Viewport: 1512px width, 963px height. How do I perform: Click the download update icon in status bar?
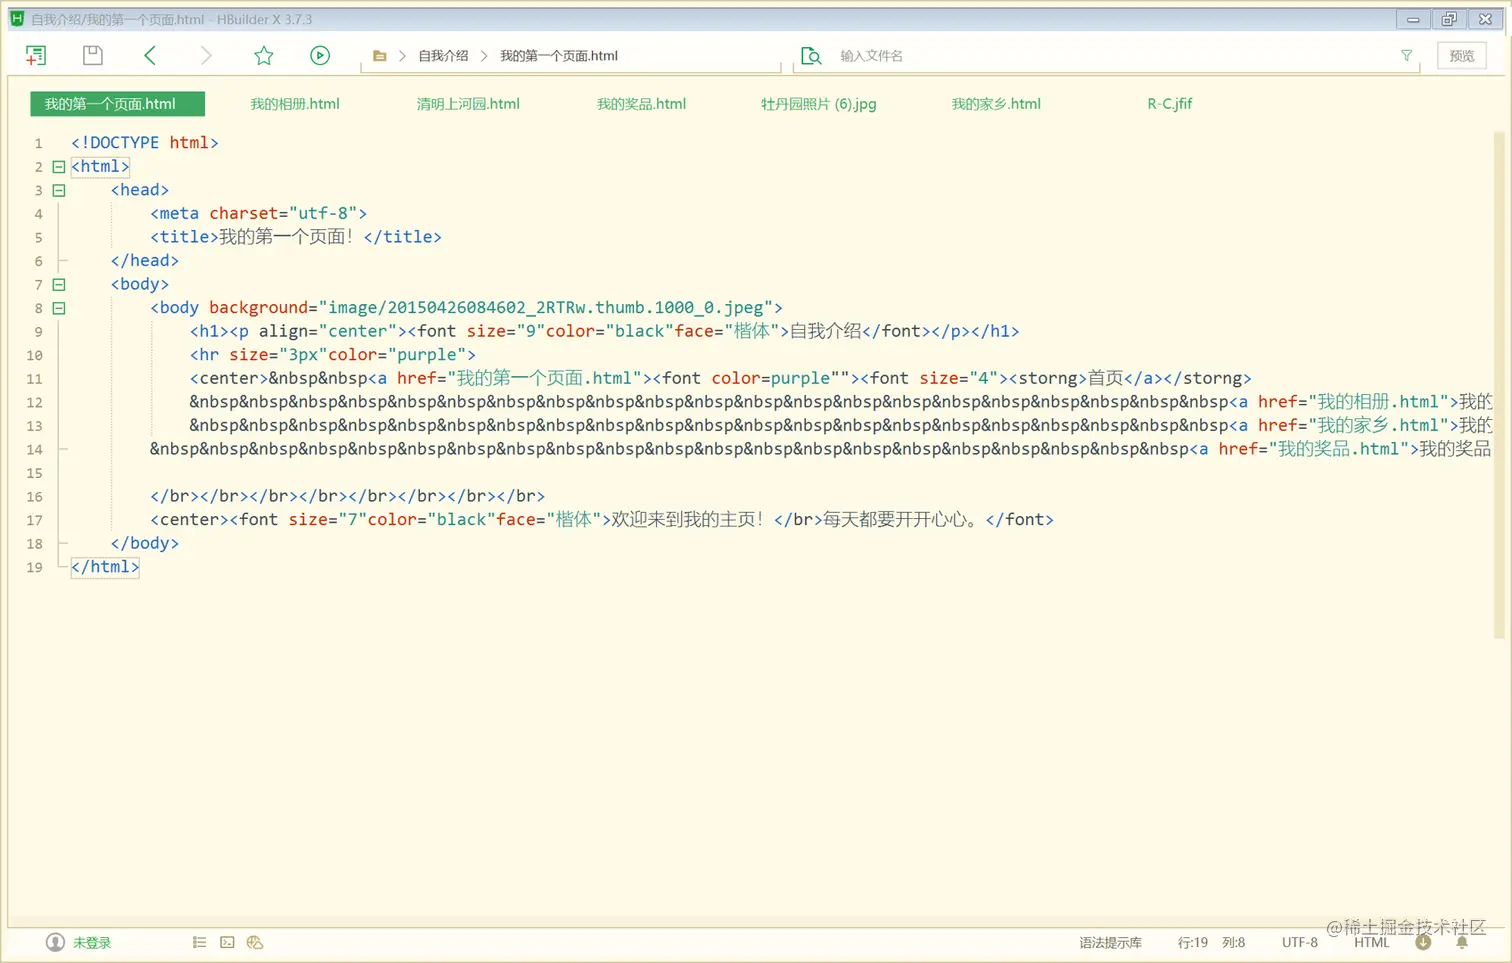pos(1423,942)
